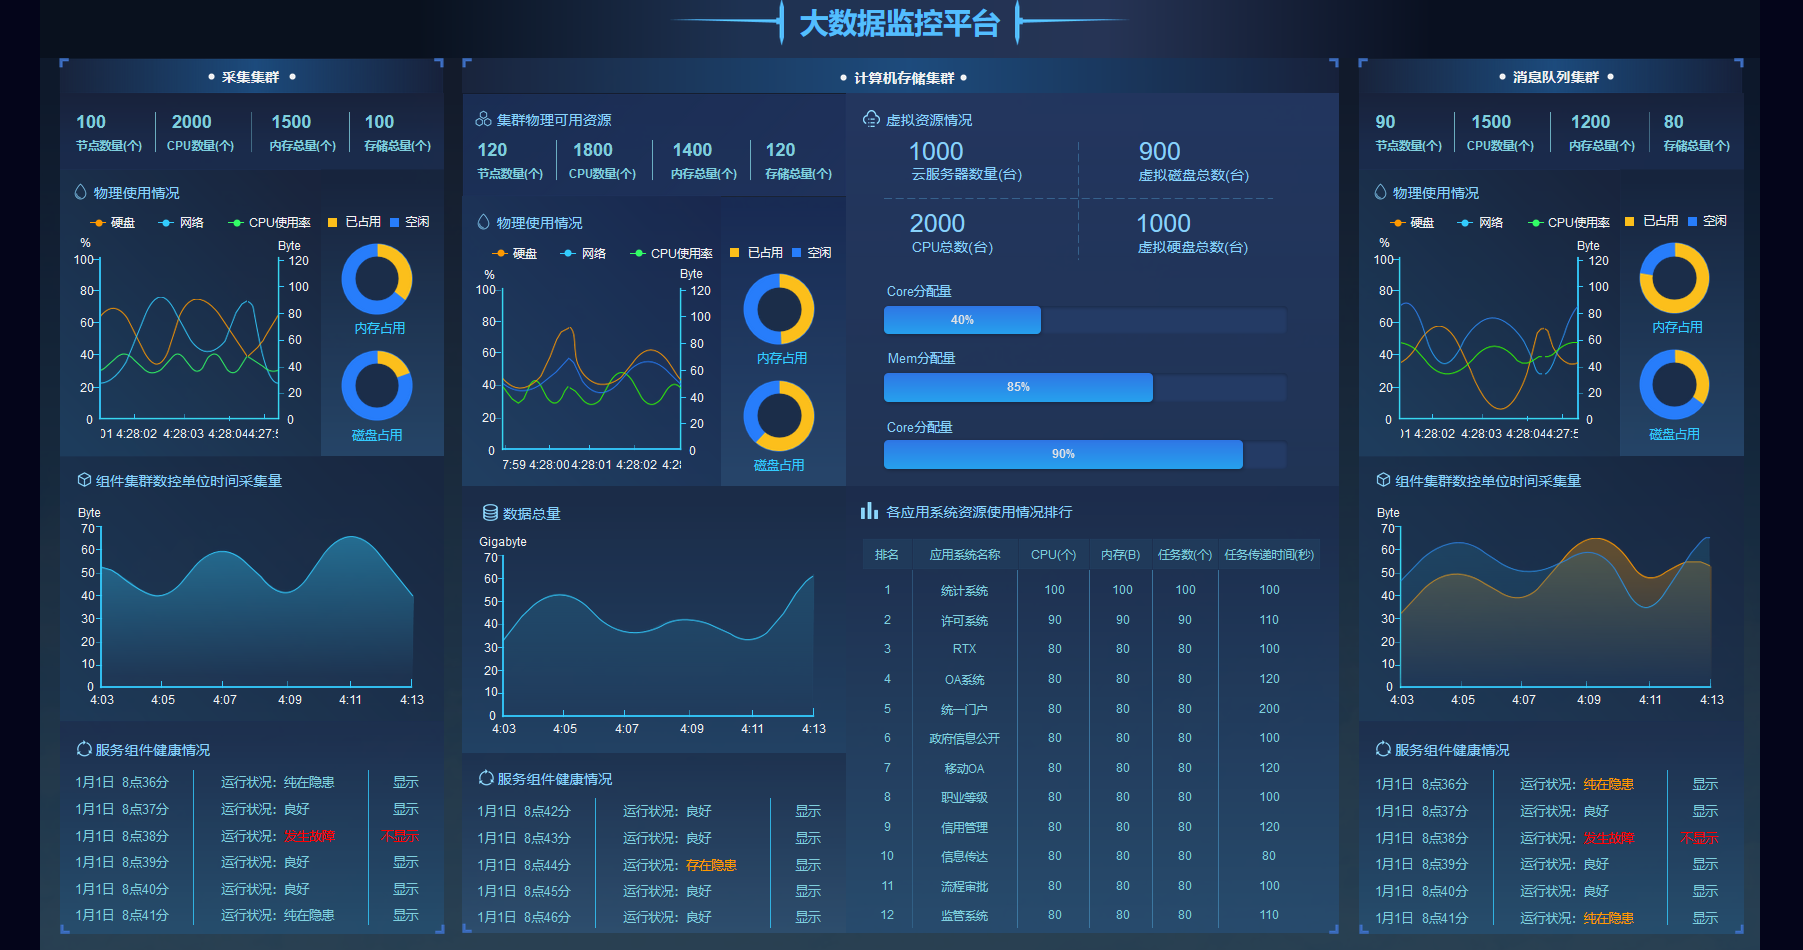The width and height of the screenshot is (1803, 950).
Task: Click the ring icon beside 服务组件健康情况 in 计算机存储集群
Action: tap(486, 778)
